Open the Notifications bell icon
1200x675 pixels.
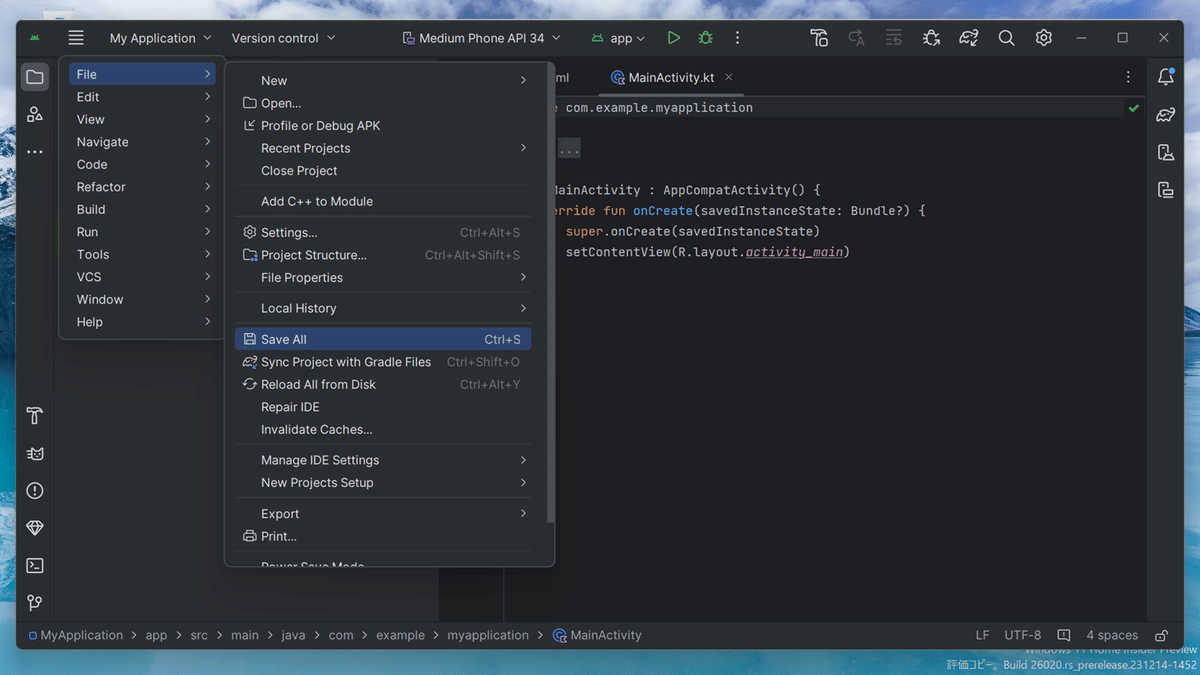[x=1165, y=77]
